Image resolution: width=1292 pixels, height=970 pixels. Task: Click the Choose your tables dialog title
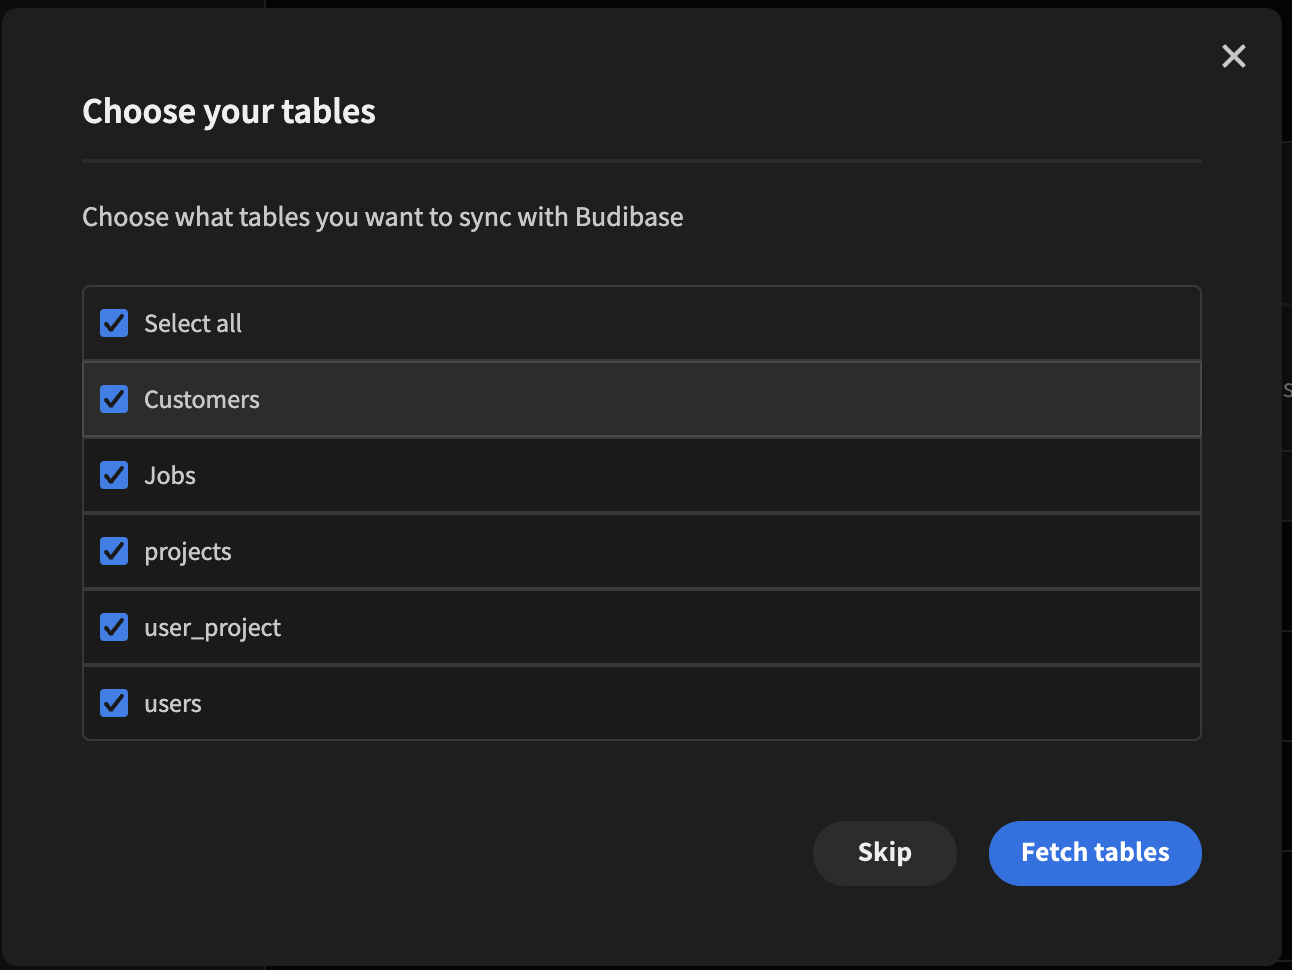228,111
